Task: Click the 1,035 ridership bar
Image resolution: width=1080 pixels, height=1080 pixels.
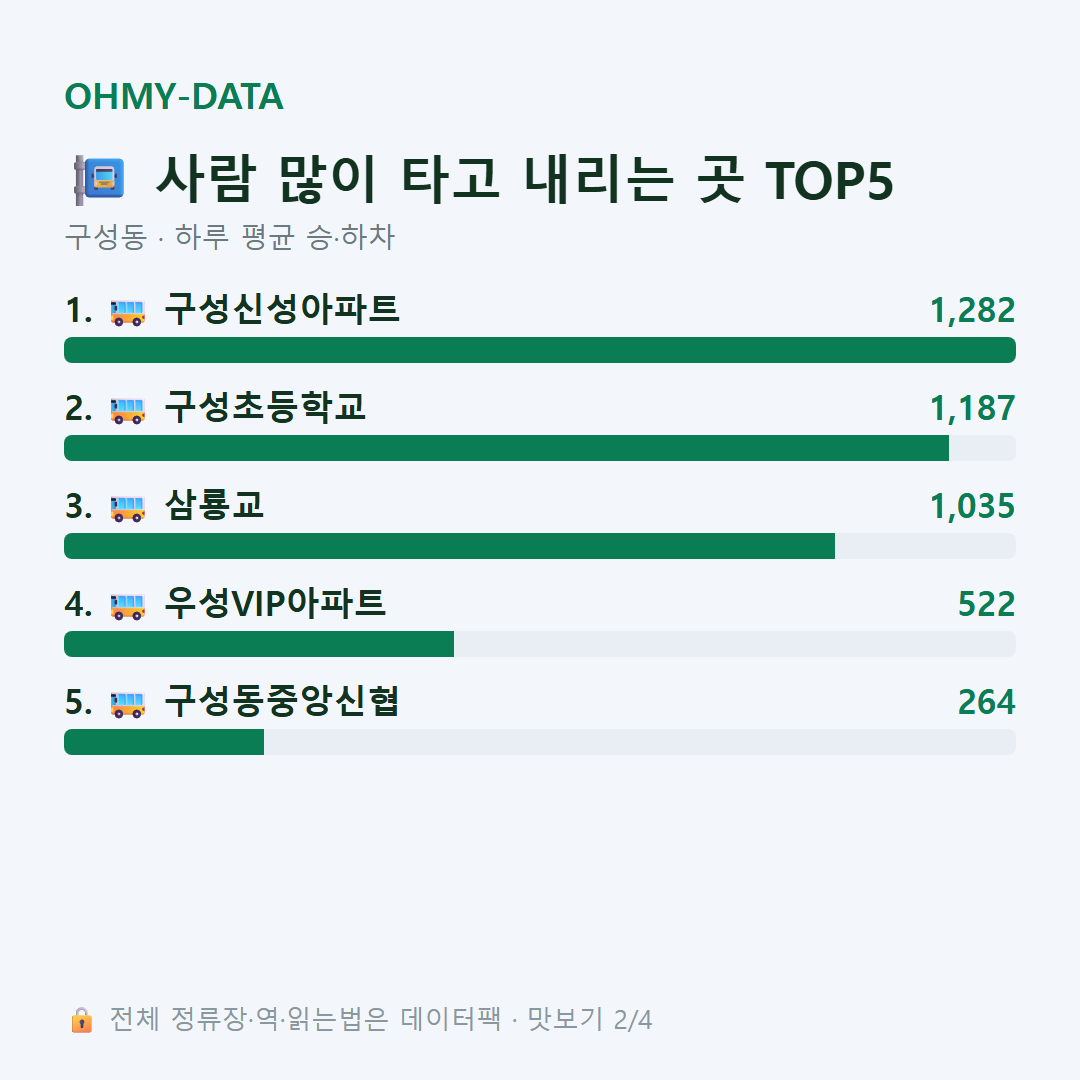Action: coord(540,546)
